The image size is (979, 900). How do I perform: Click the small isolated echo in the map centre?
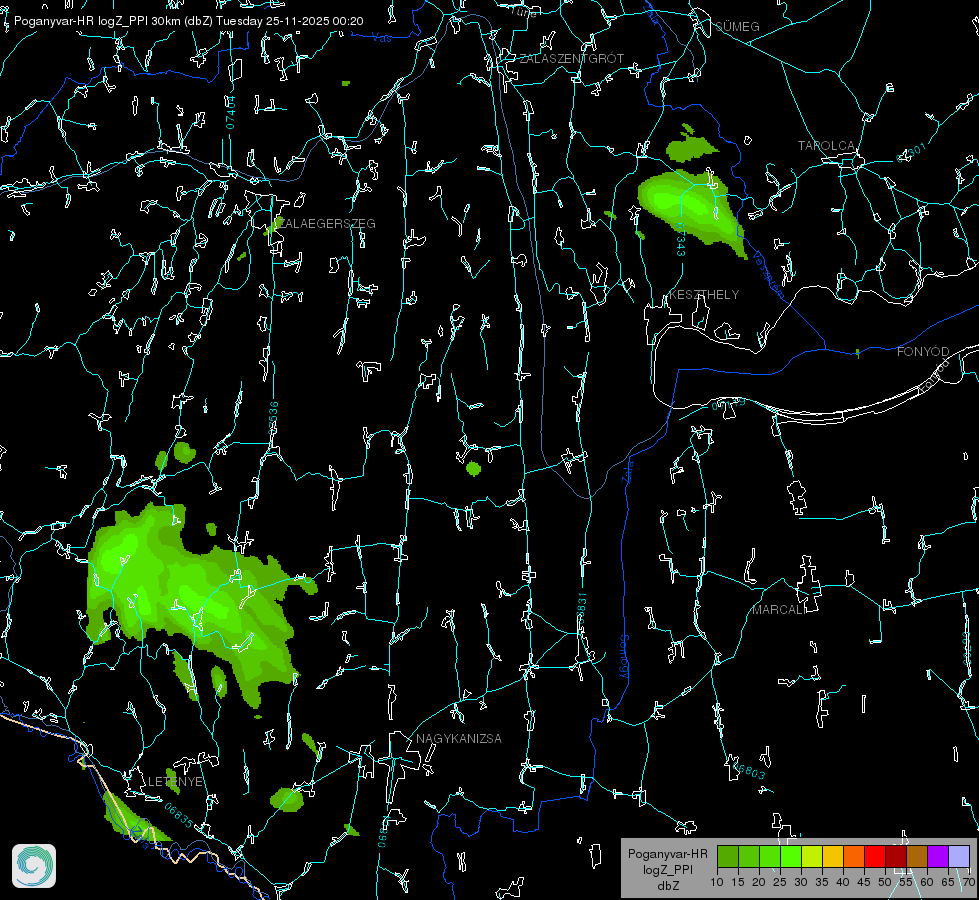[473, 468]
